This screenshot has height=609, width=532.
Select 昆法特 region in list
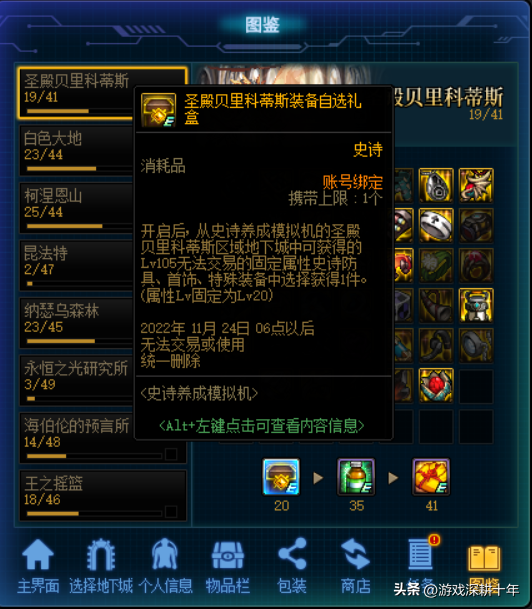(77, 266)
